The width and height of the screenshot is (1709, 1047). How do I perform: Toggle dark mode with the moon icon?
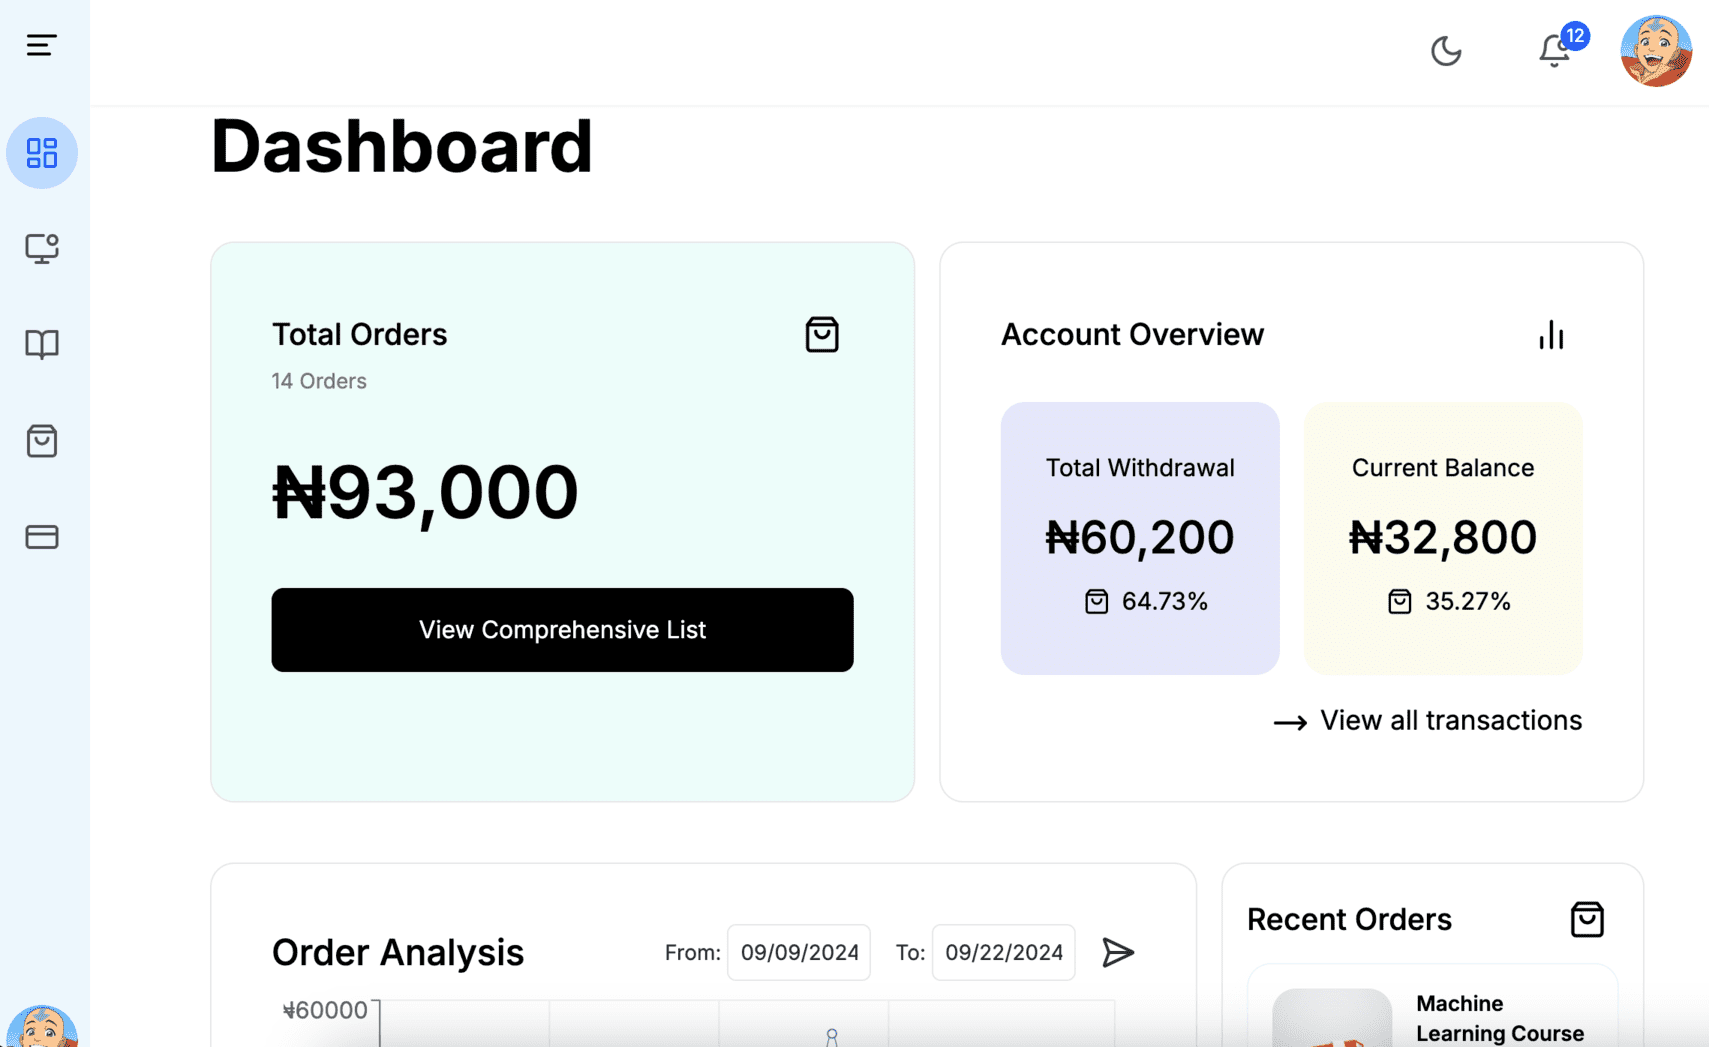tap(1446, 51)
